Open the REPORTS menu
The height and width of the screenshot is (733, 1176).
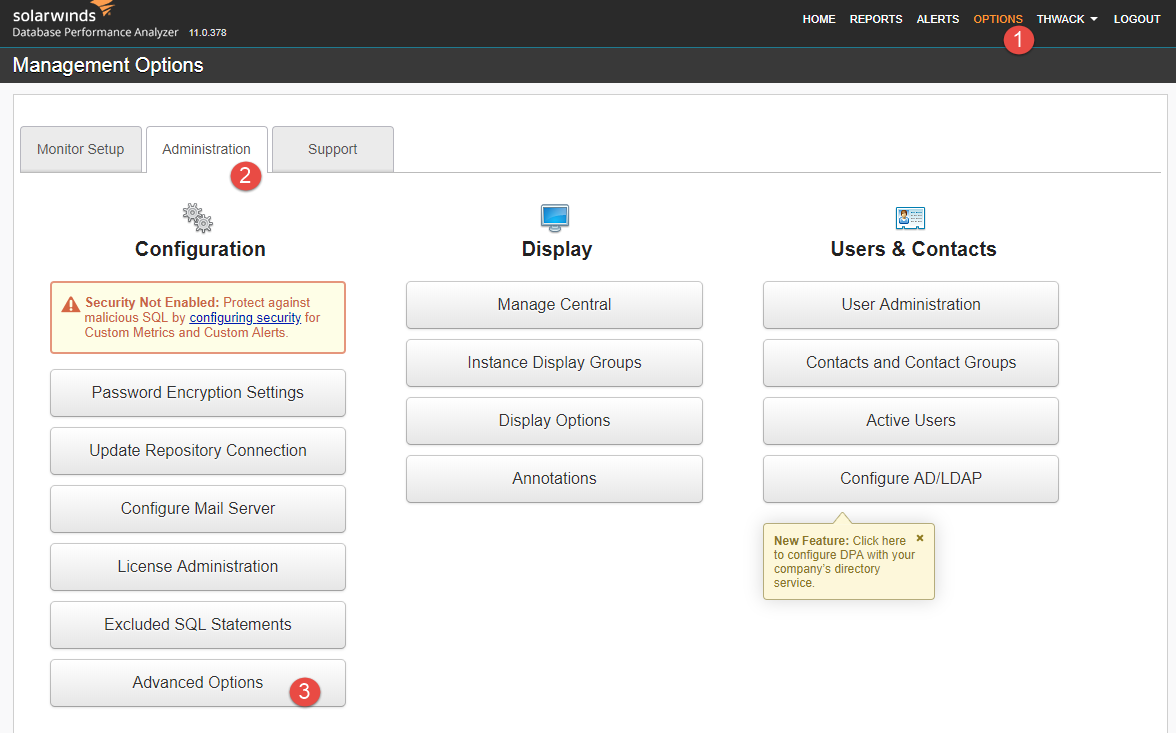(x=876, y=19)
